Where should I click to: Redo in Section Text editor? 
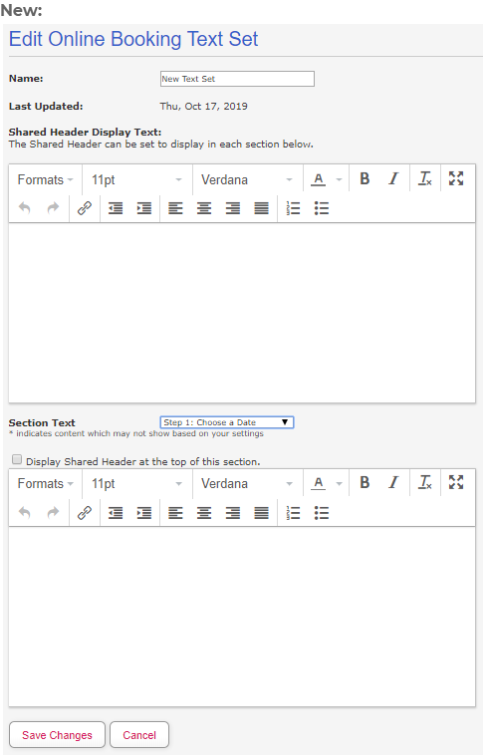point(53,512)
